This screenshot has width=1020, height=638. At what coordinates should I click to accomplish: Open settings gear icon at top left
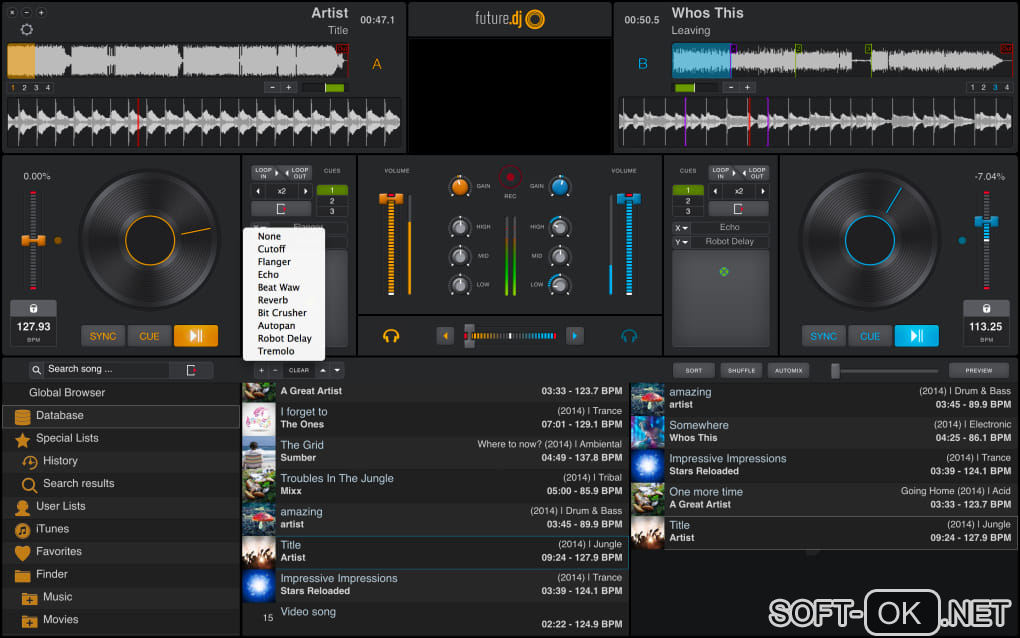(x=27, y=30)
